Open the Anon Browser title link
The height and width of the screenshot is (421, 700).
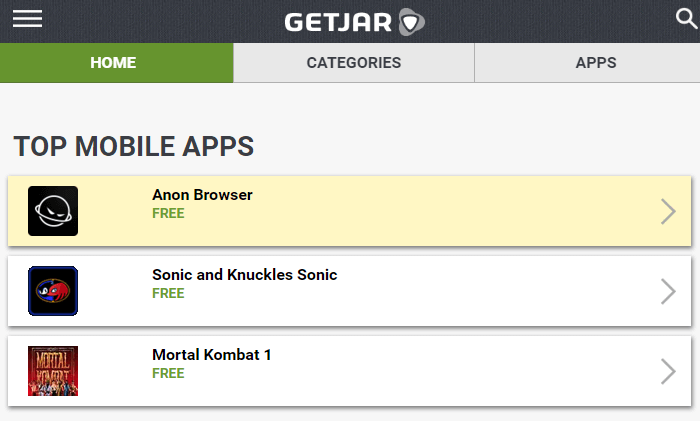click(202, 195)
